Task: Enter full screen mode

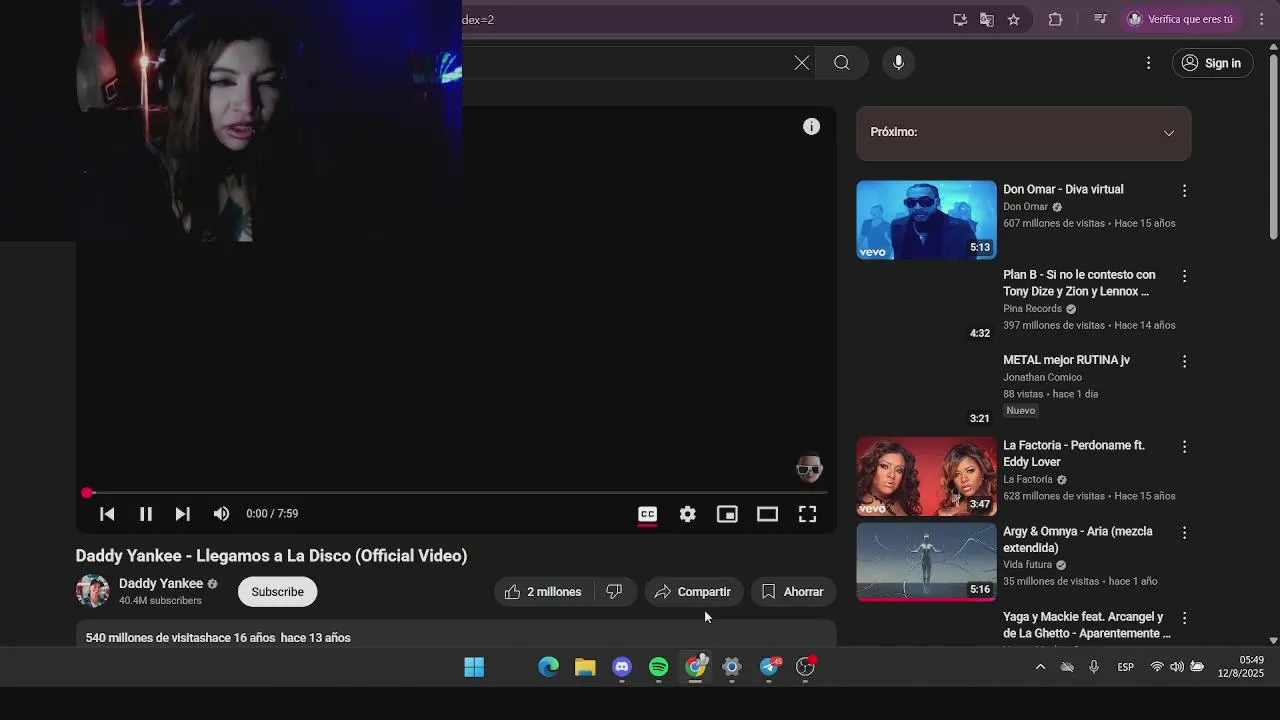Action: coord(807,514)
